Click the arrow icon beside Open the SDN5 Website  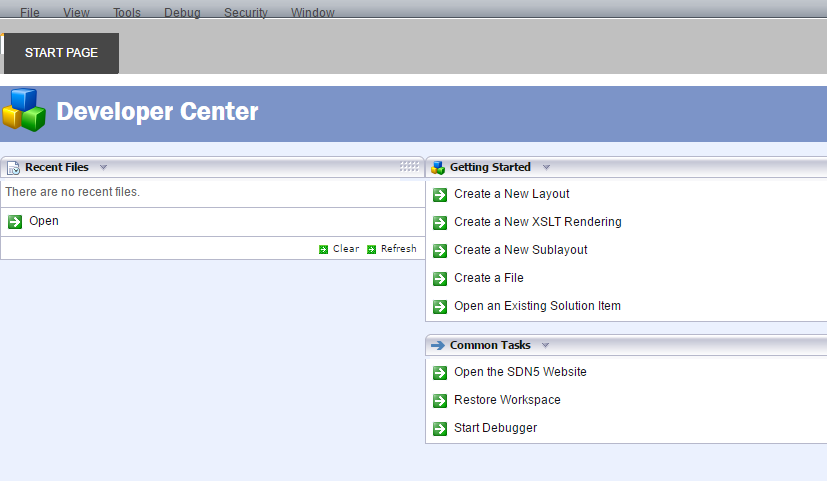tap(440, 373)
